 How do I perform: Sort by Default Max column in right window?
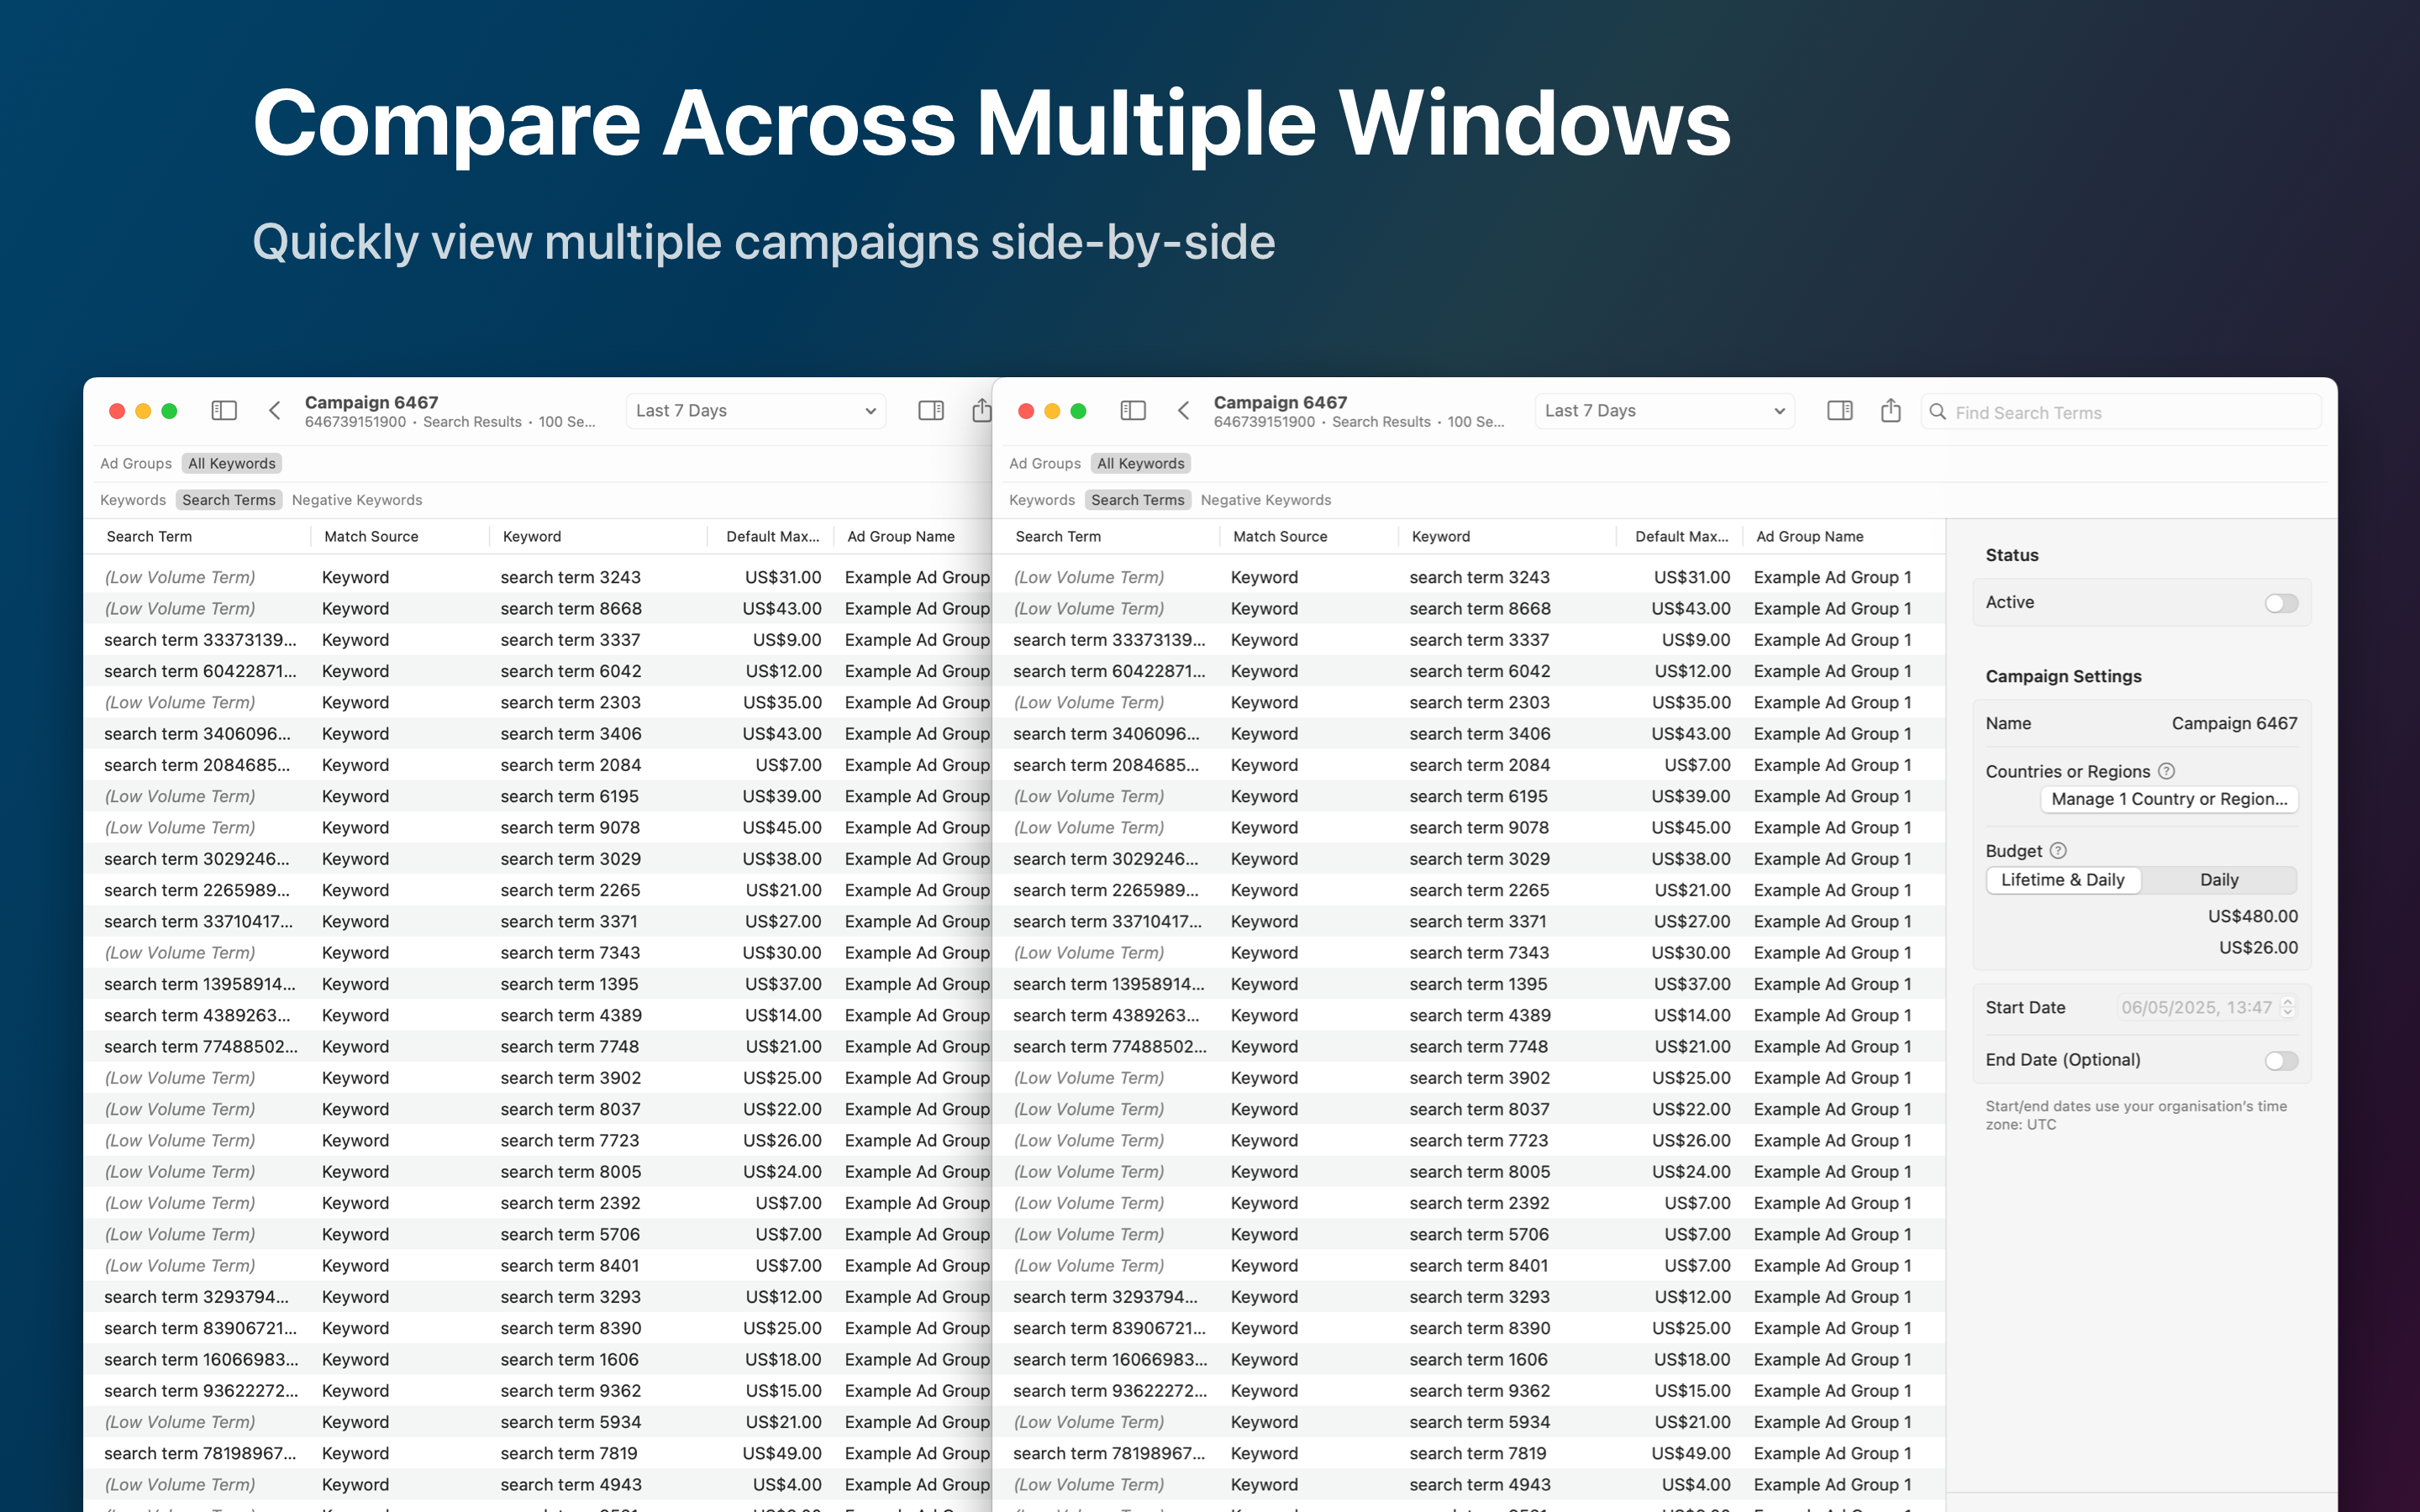click(x=1682, y=536)
